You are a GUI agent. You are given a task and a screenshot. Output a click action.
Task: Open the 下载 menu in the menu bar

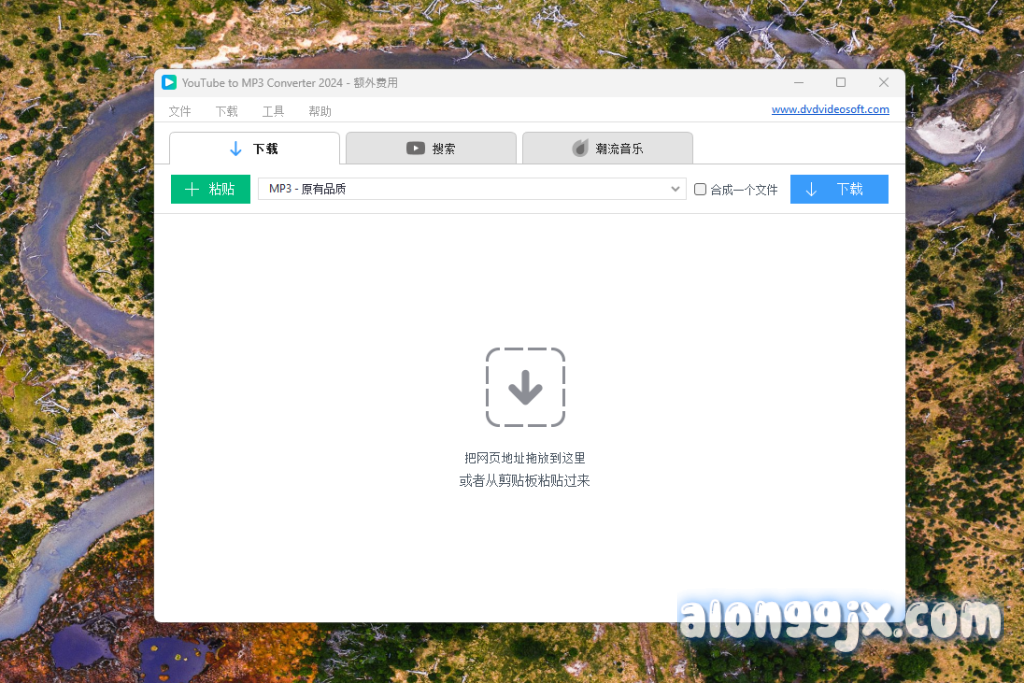click(227, 111)
